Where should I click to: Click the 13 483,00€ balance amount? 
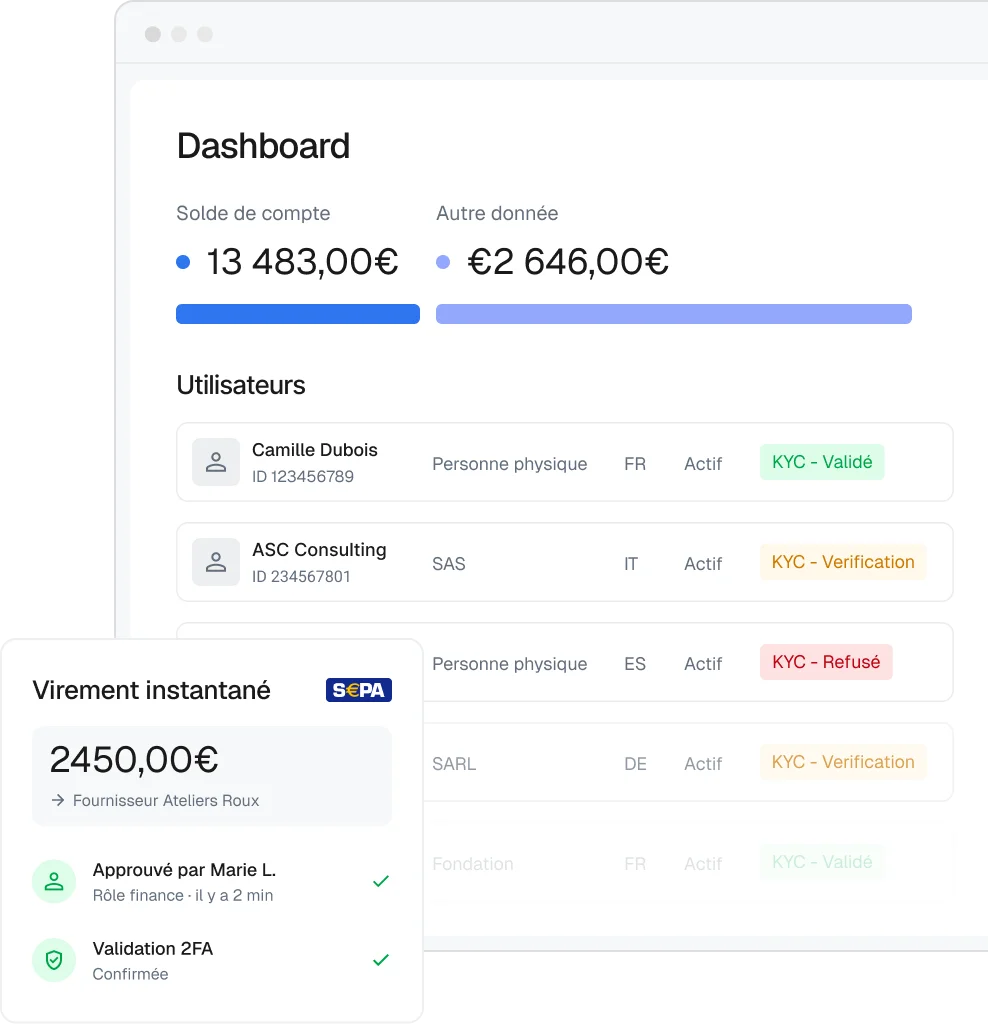click(x=302, y=263)
